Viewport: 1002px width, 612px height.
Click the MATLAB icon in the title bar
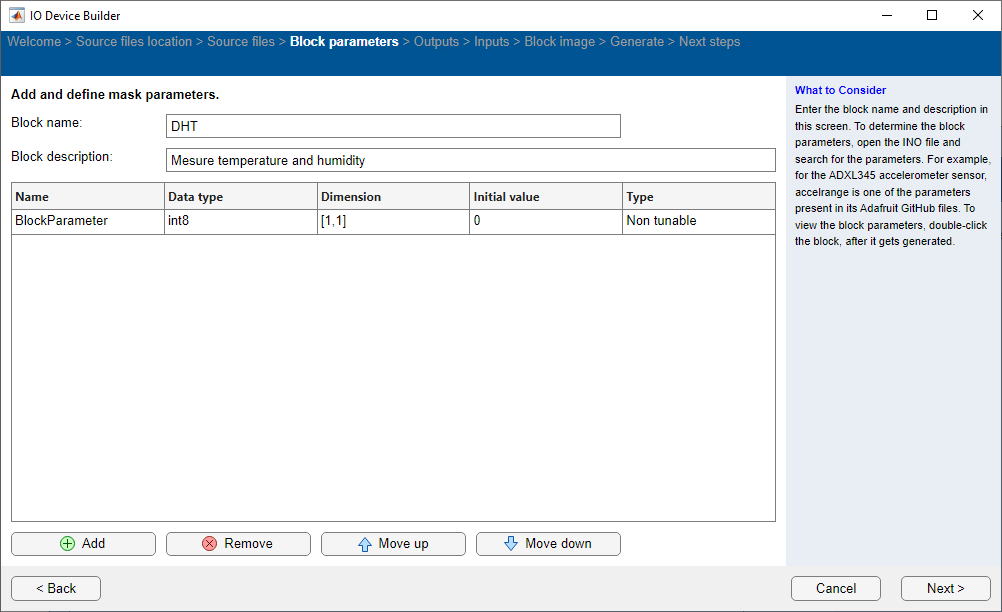point(15,15)
